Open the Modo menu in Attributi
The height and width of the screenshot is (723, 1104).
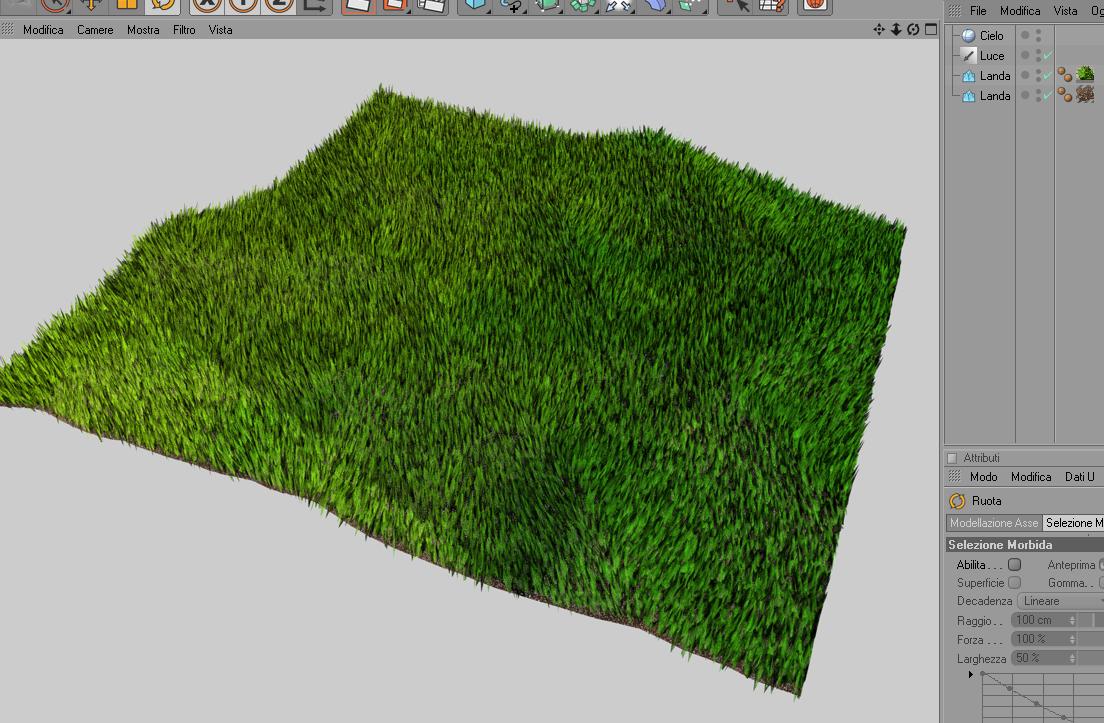(x=984, y=477)
